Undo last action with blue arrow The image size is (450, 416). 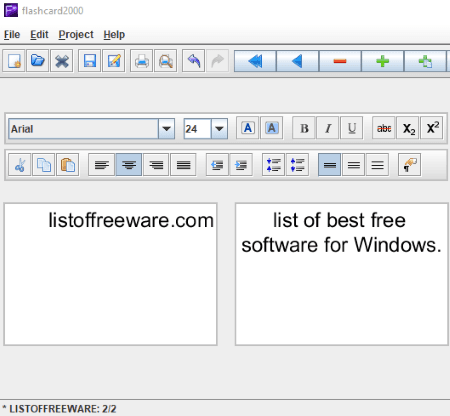(194, 61)
